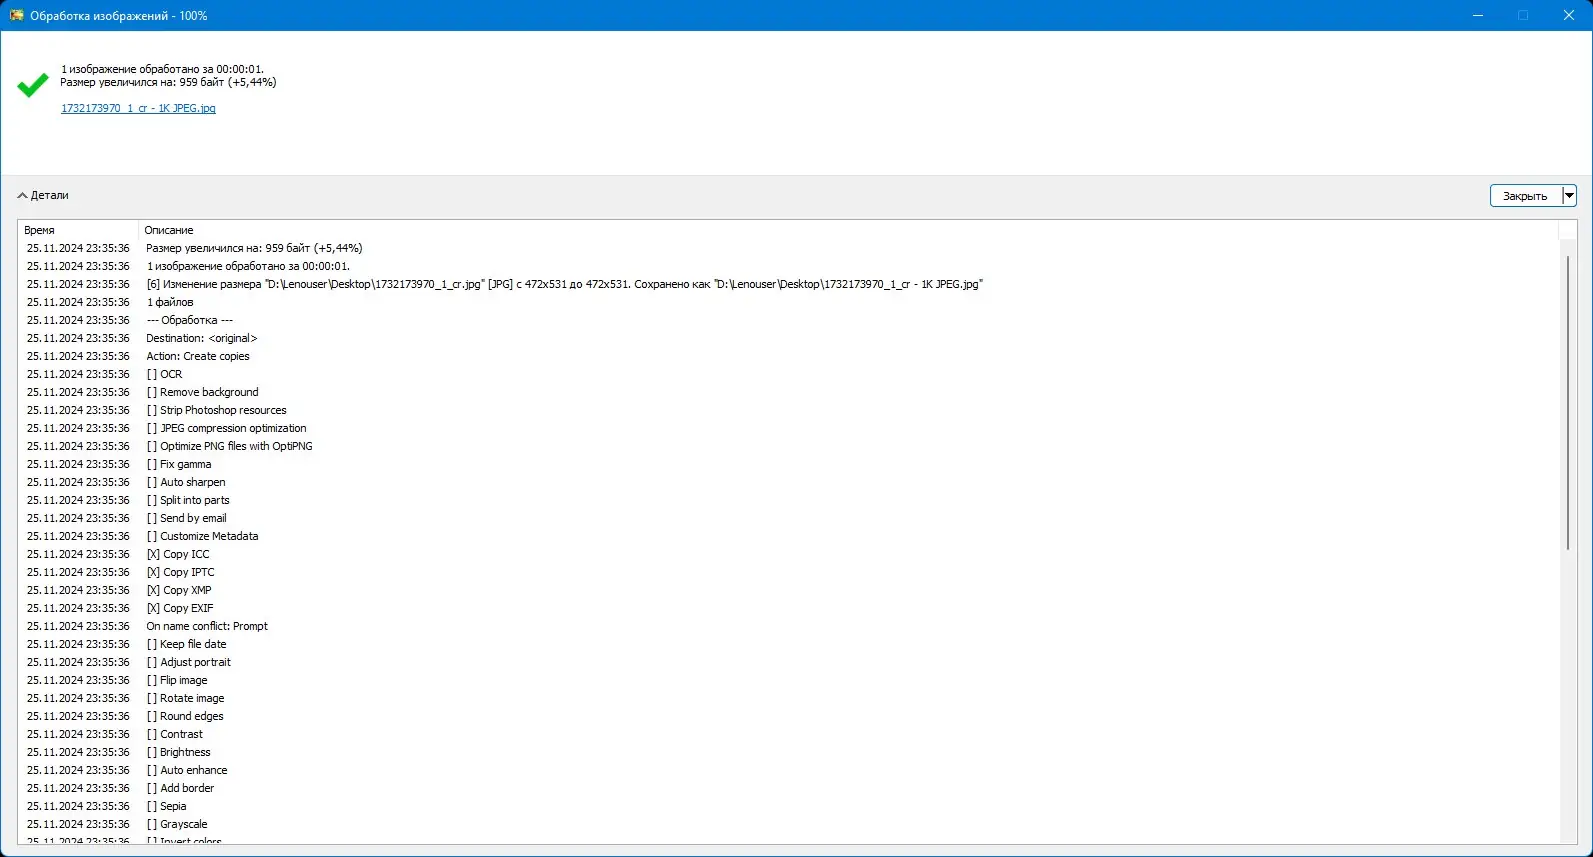Select the 'Fix gamma' log row
Viewport: 1593px width, 857px height.
(x=789, y=464)
